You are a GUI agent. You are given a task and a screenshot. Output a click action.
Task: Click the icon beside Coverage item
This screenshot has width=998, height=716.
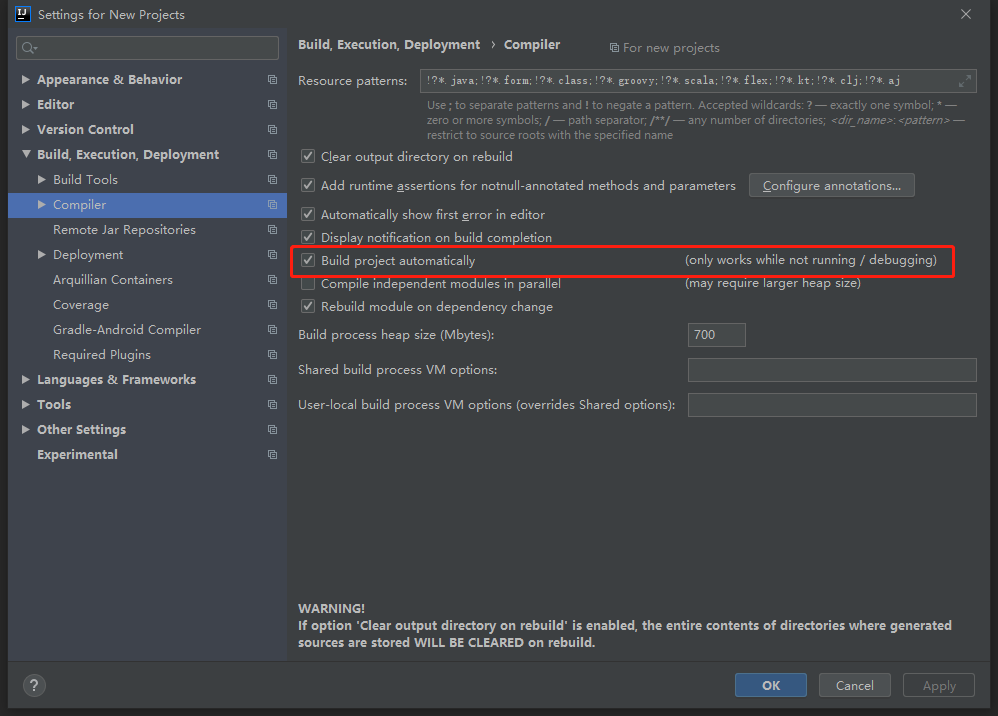272,304
